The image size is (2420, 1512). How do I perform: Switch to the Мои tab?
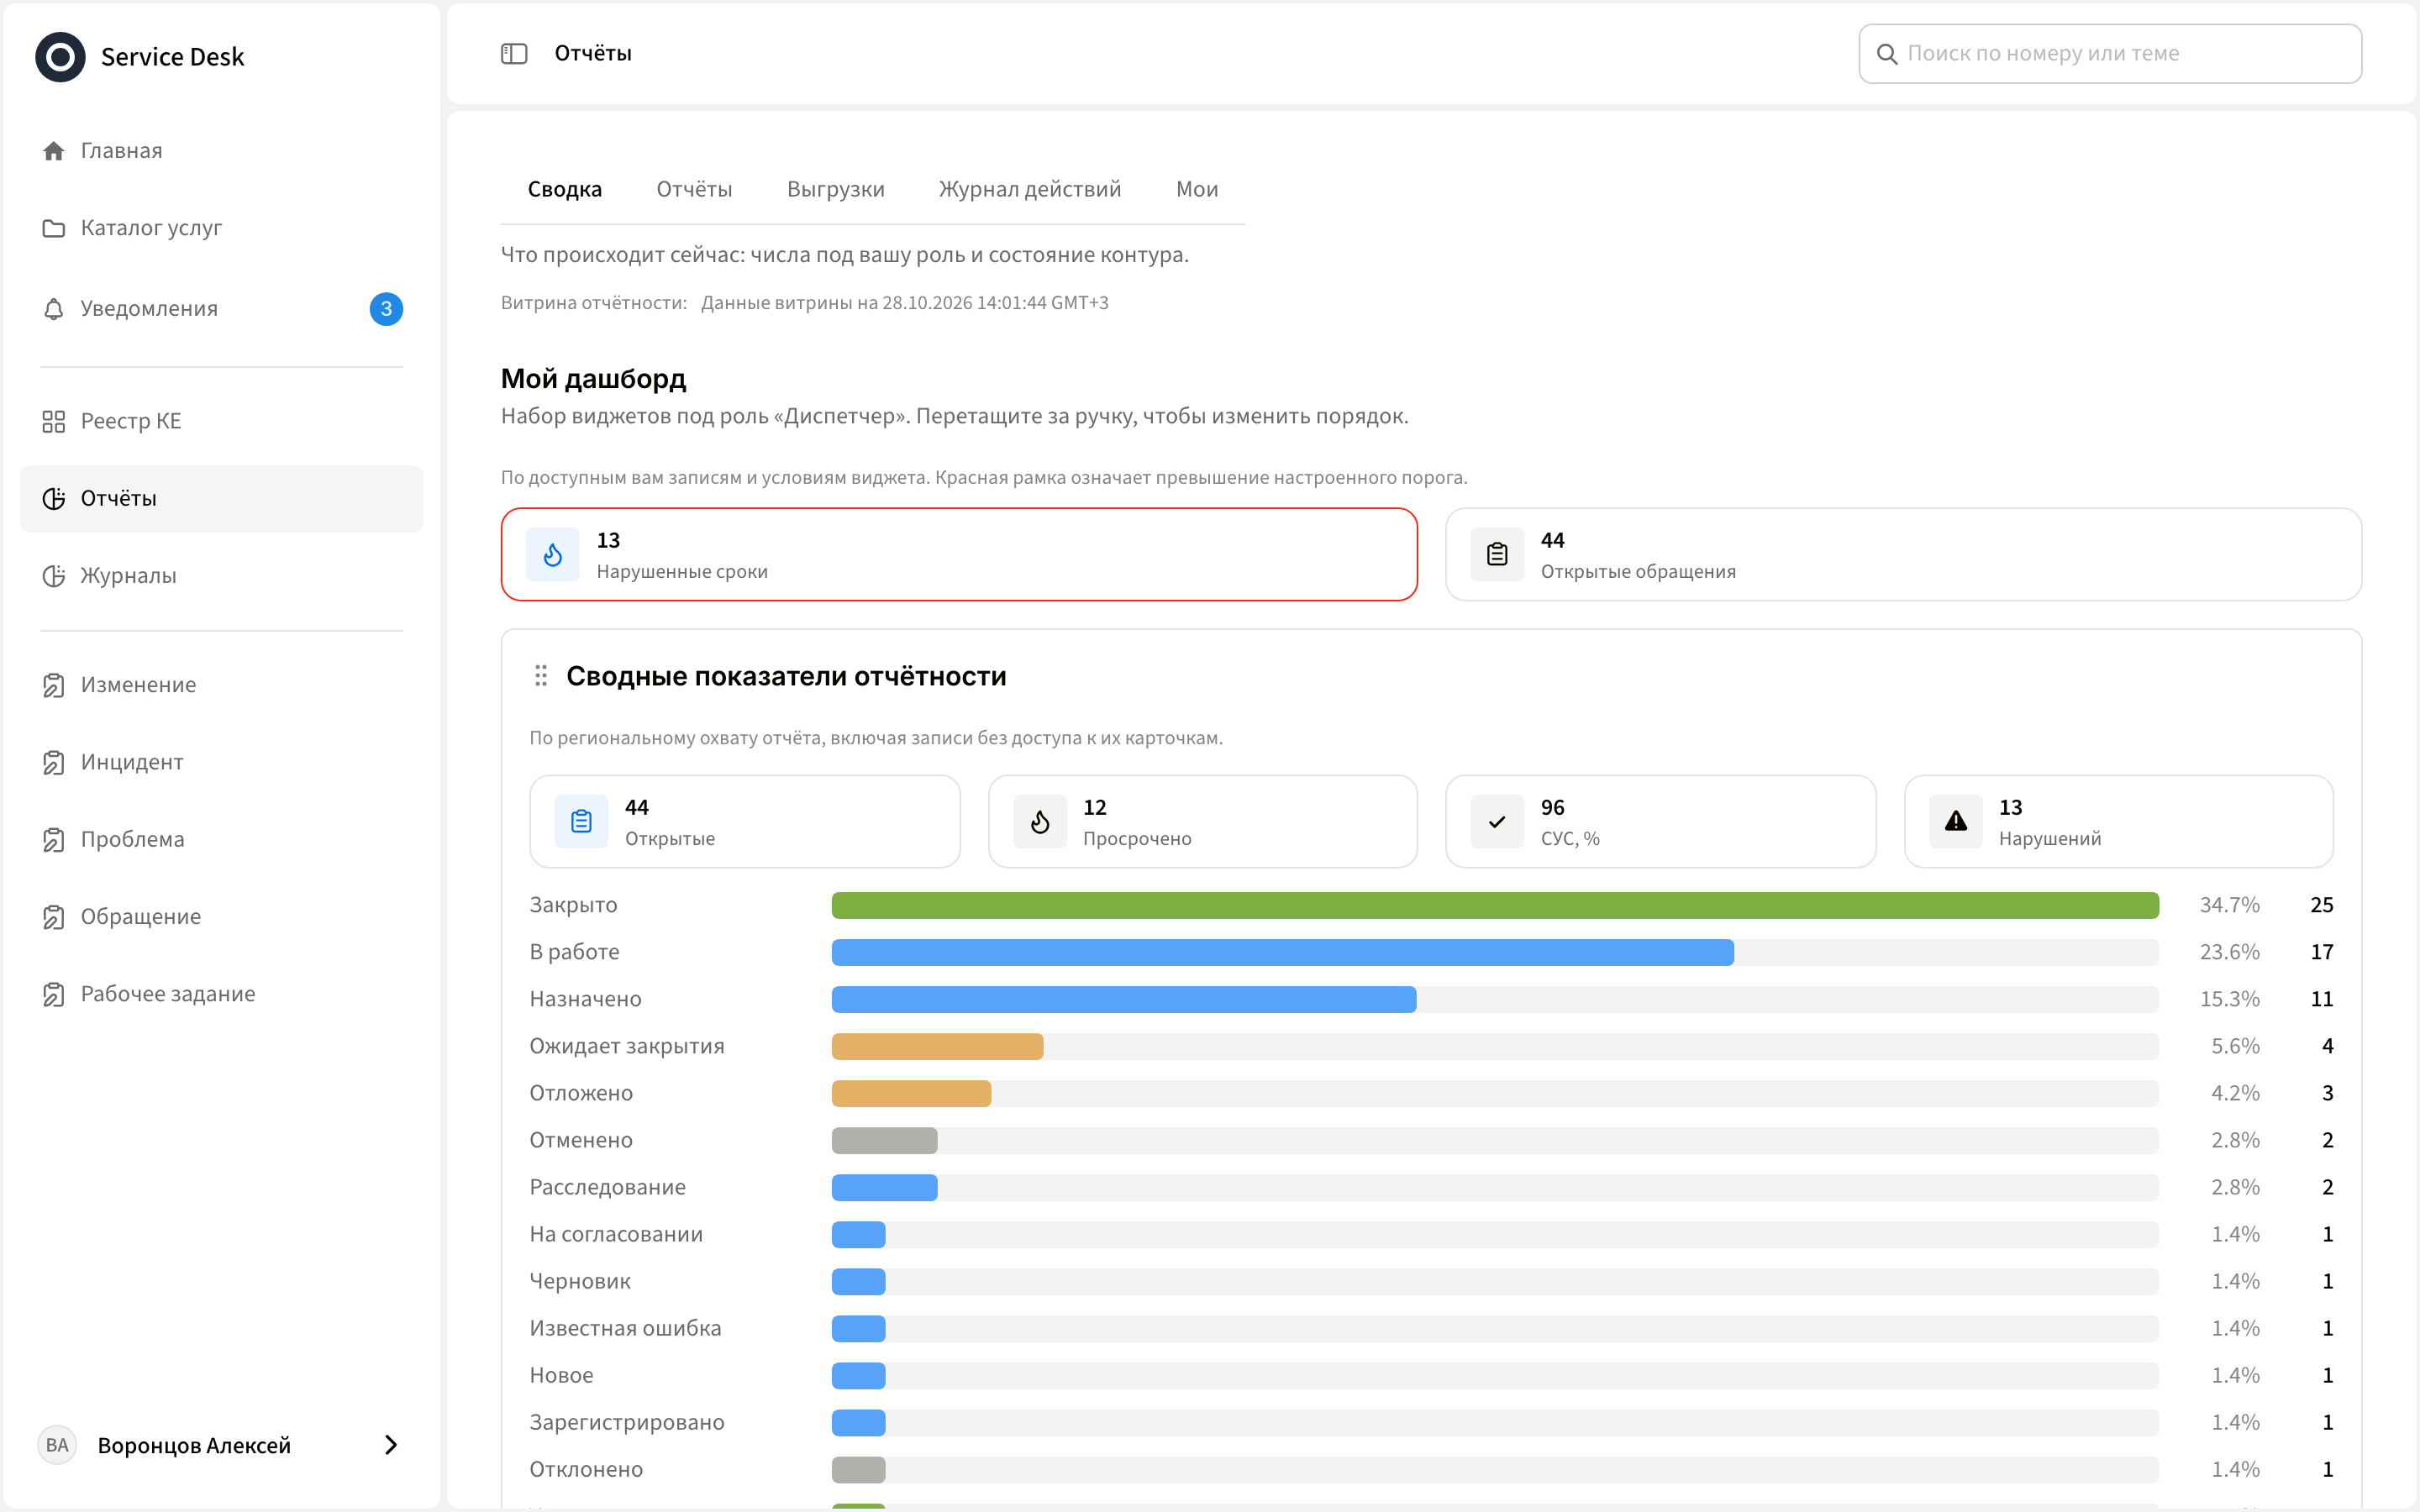coord(1197,189)
